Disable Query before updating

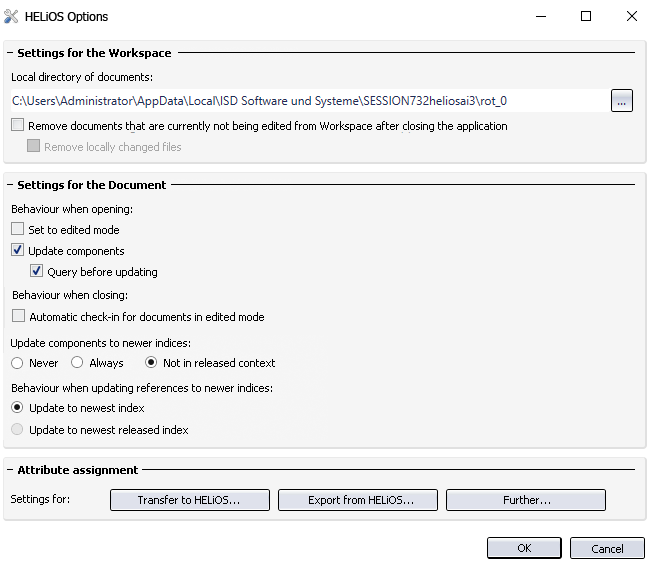[x=37, y=271]
